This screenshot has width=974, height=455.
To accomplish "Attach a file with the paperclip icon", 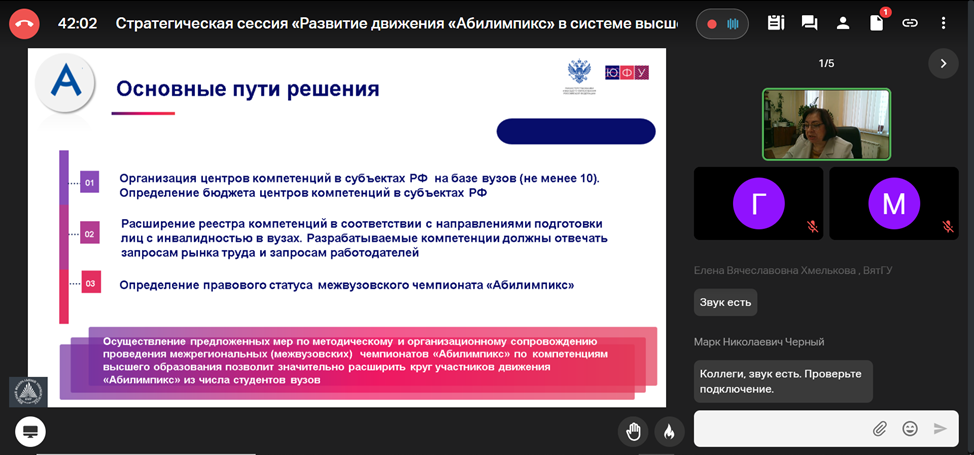I will (880, 428).
